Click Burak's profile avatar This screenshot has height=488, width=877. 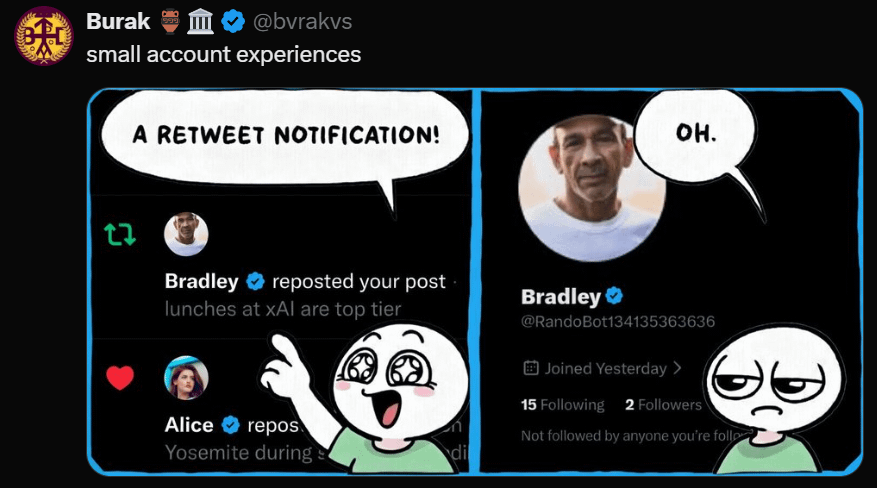[43, 36]
